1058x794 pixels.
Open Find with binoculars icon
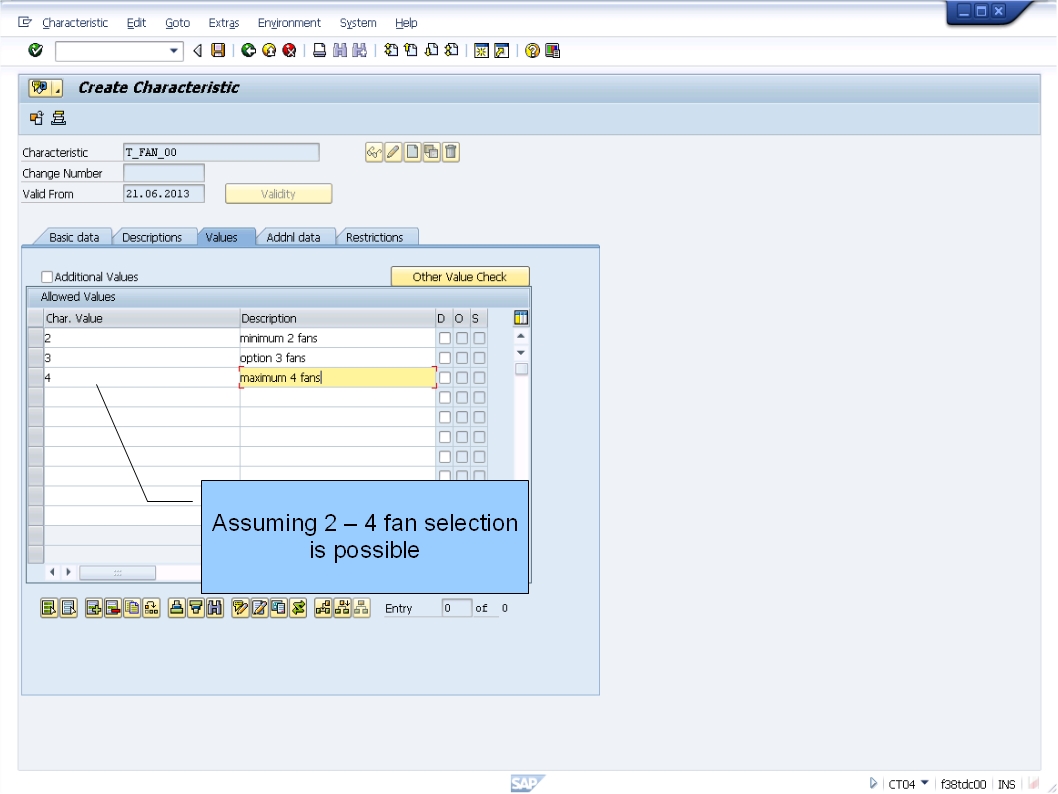tap(340, 50)
